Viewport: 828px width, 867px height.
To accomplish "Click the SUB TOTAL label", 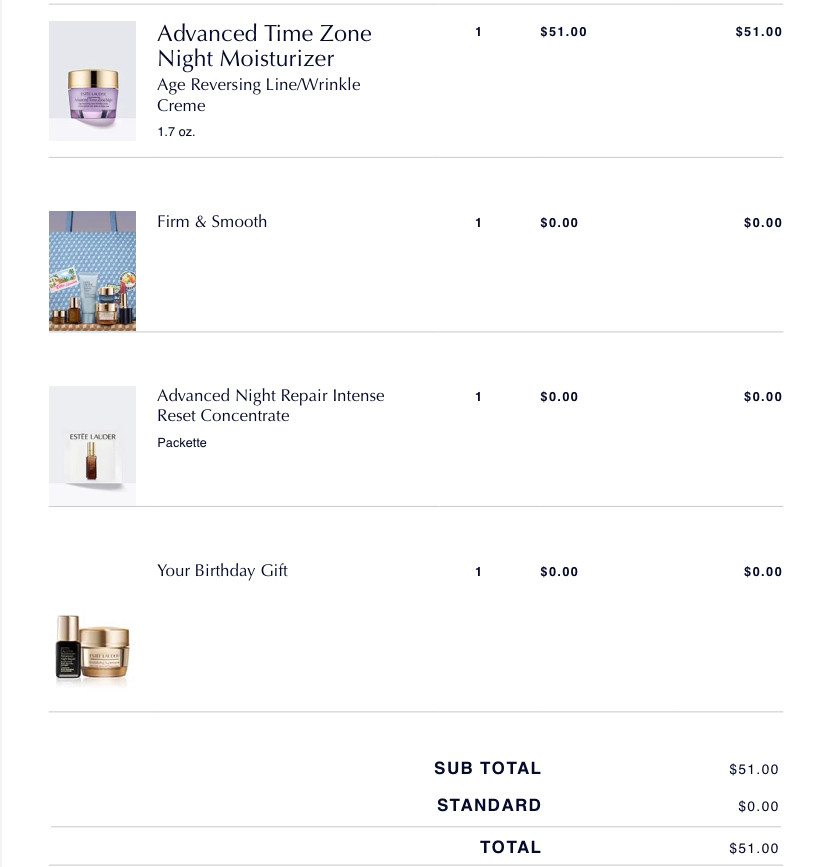I will pyautogui.click(x=487, y=768).
